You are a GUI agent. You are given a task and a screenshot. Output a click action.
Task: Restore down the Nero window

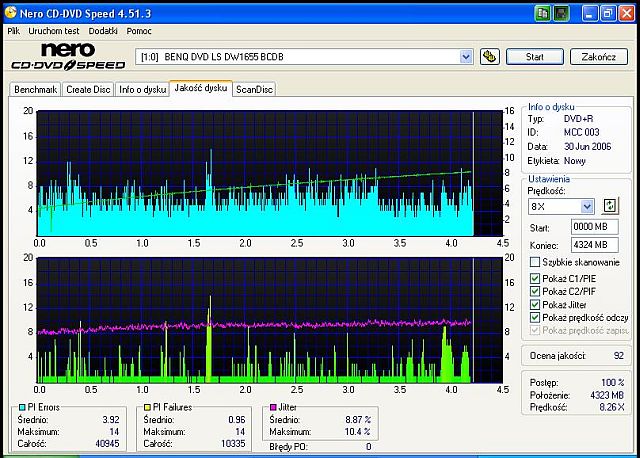pyautogui.click(x=608, y=13)
